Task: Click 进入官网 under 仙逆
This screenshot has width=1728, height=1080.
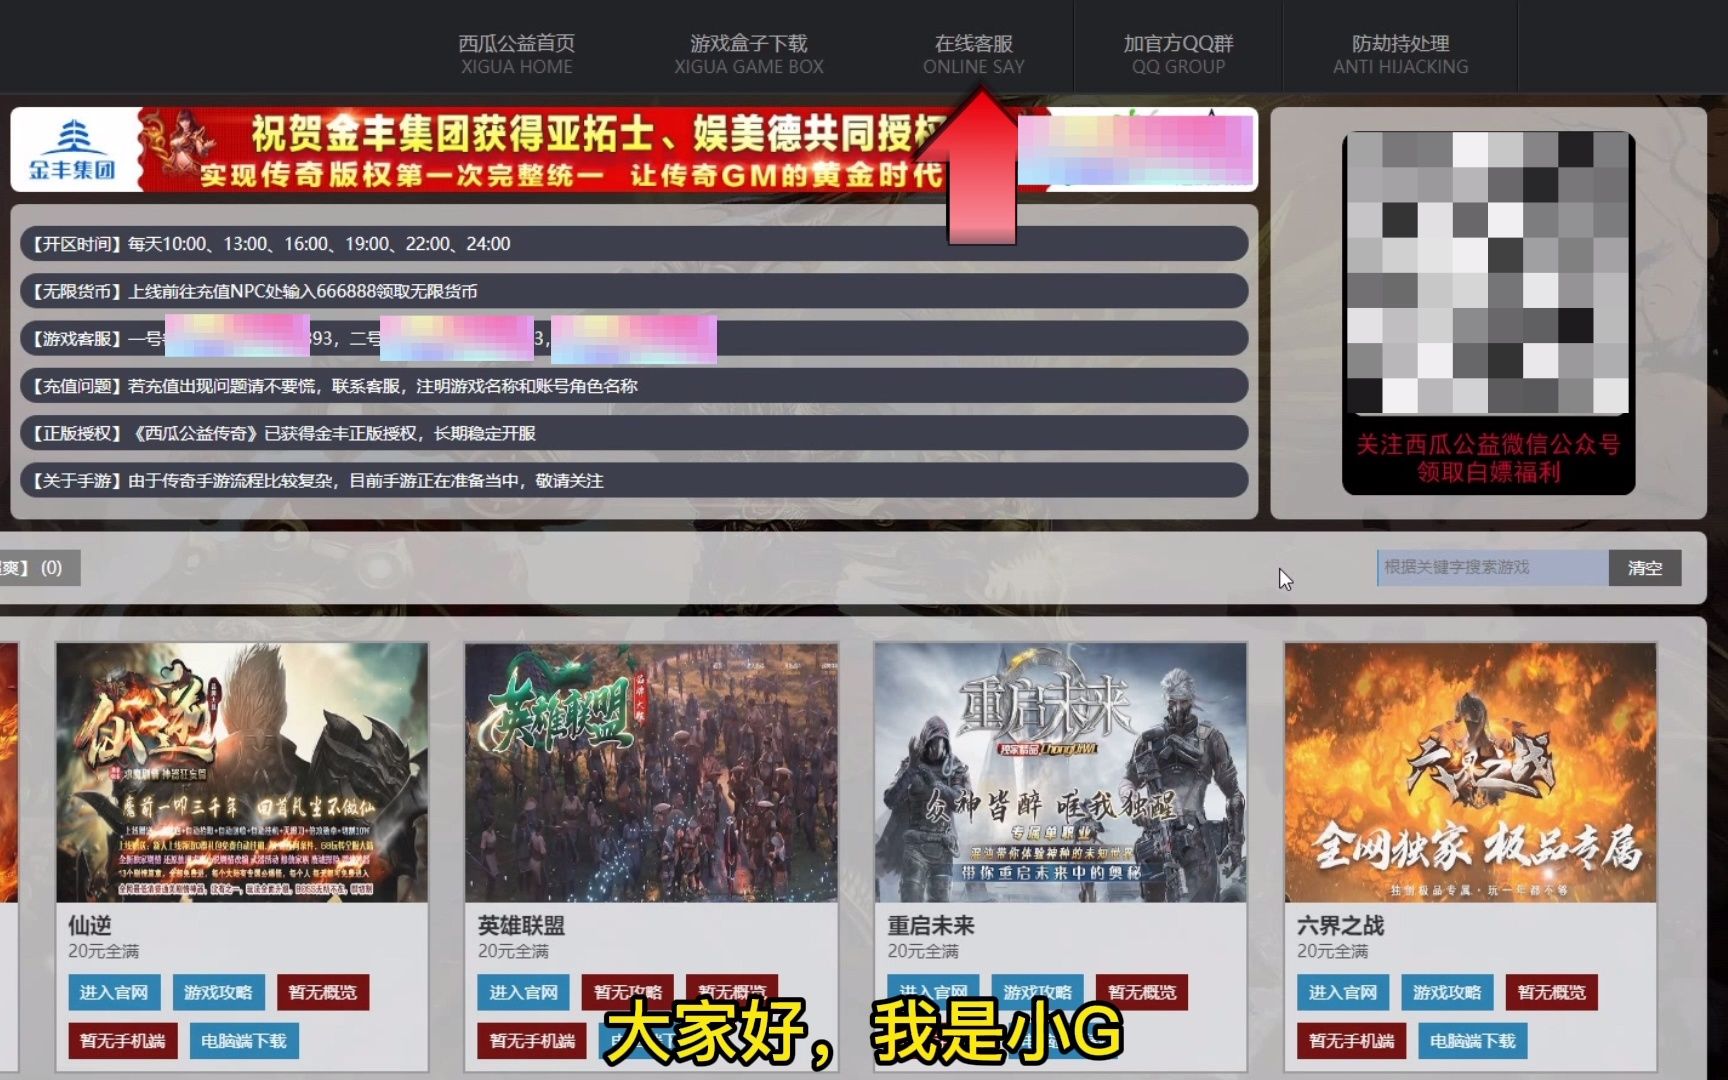Action: coord(114,992)
